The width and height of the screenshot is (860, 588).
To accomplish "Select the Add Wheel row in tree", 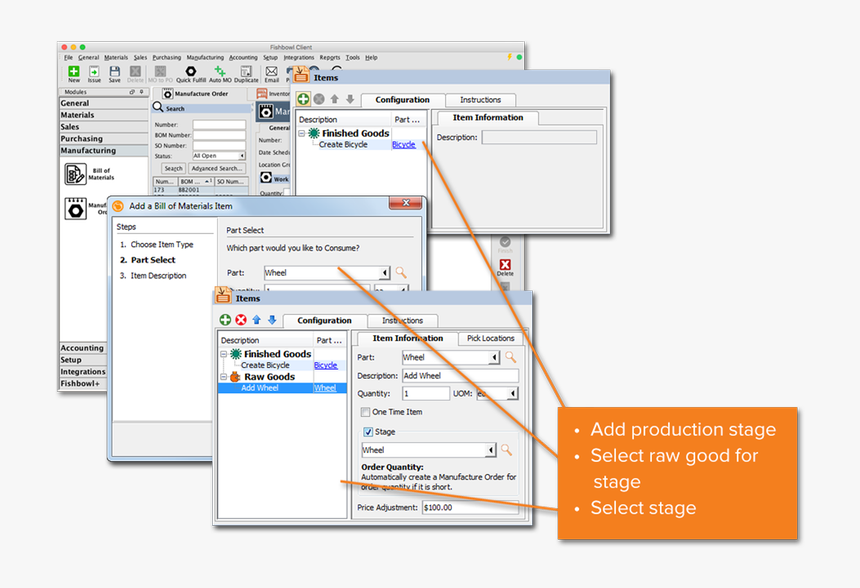I will (282, 388).
